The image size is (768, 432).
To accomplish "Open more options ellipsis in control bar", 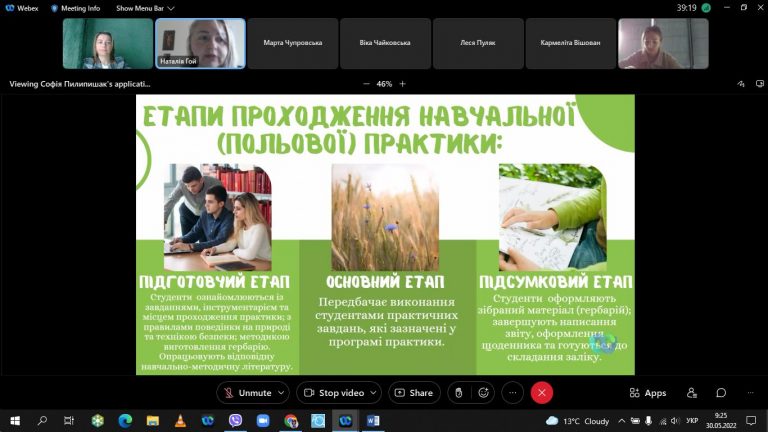I will pyautogui.click(x=513, y=393).
